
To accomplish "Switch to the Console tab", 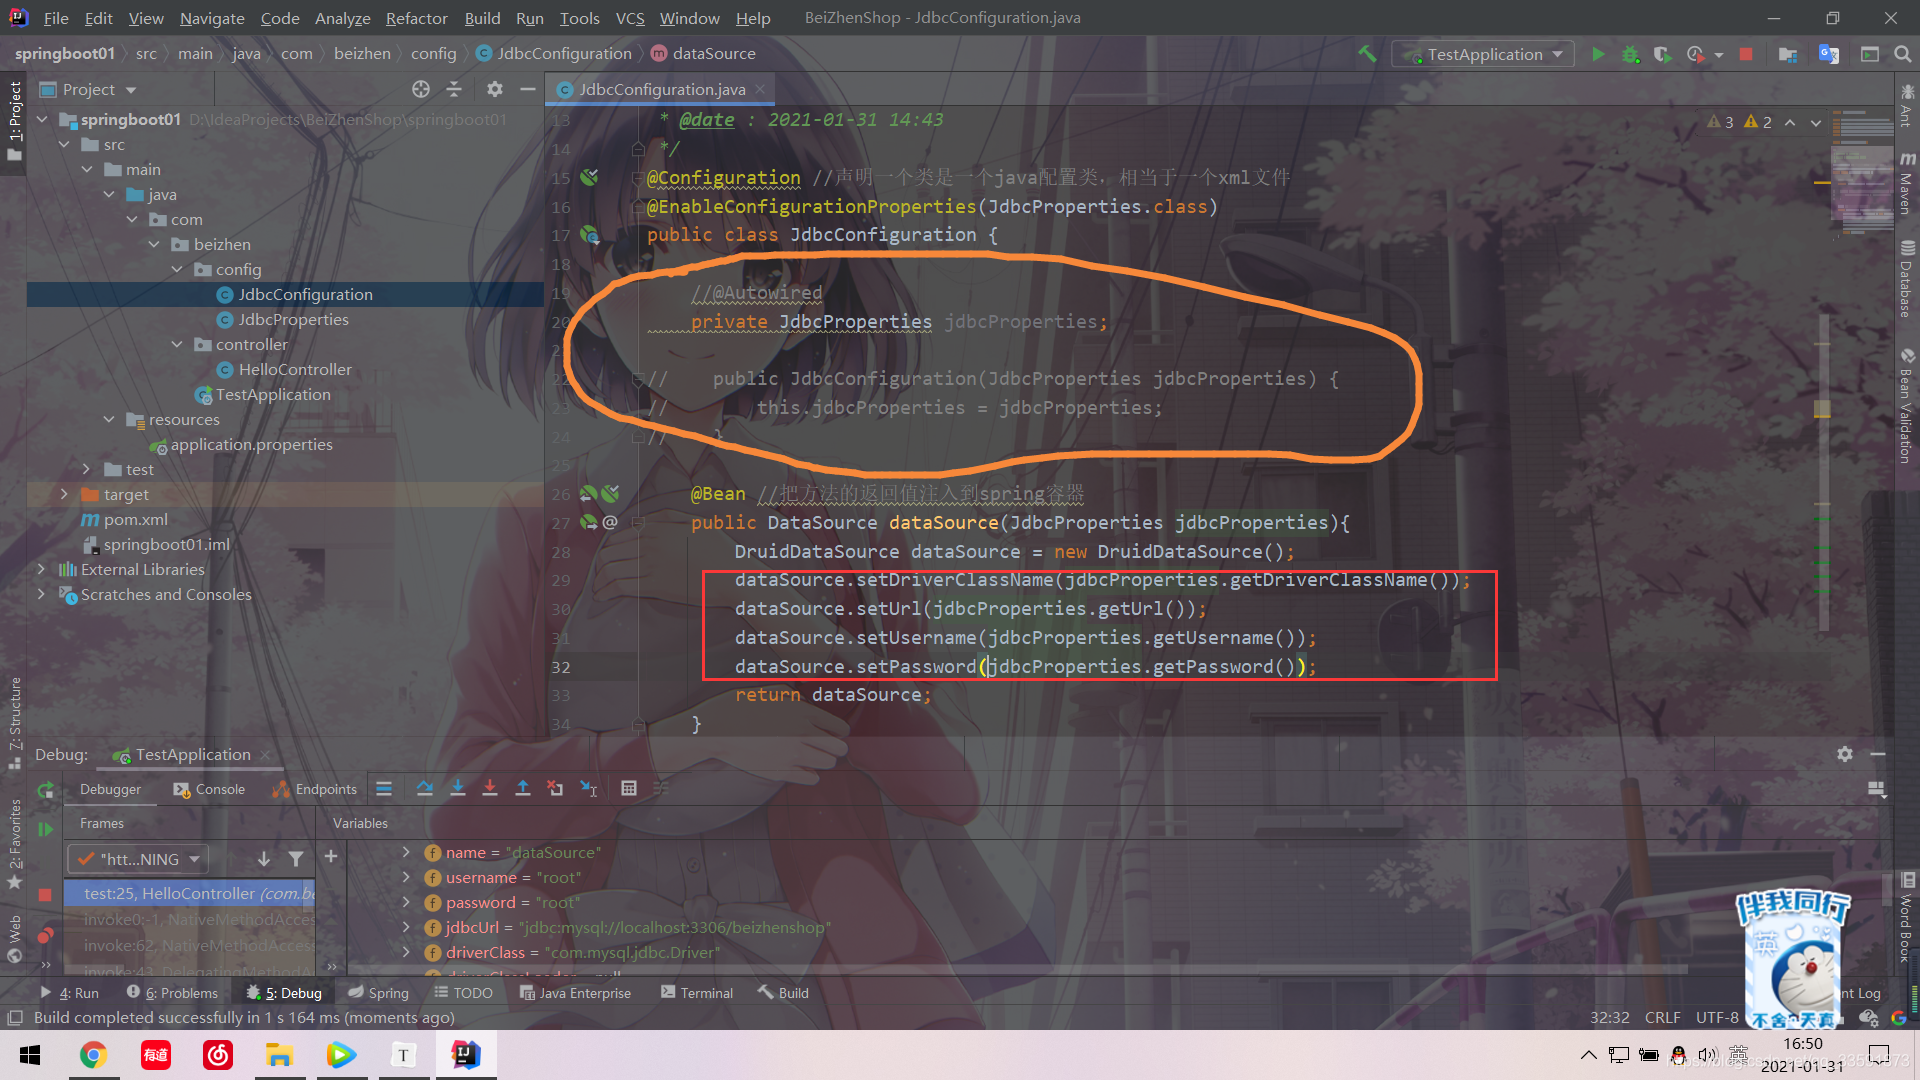I will click(209, 789).
